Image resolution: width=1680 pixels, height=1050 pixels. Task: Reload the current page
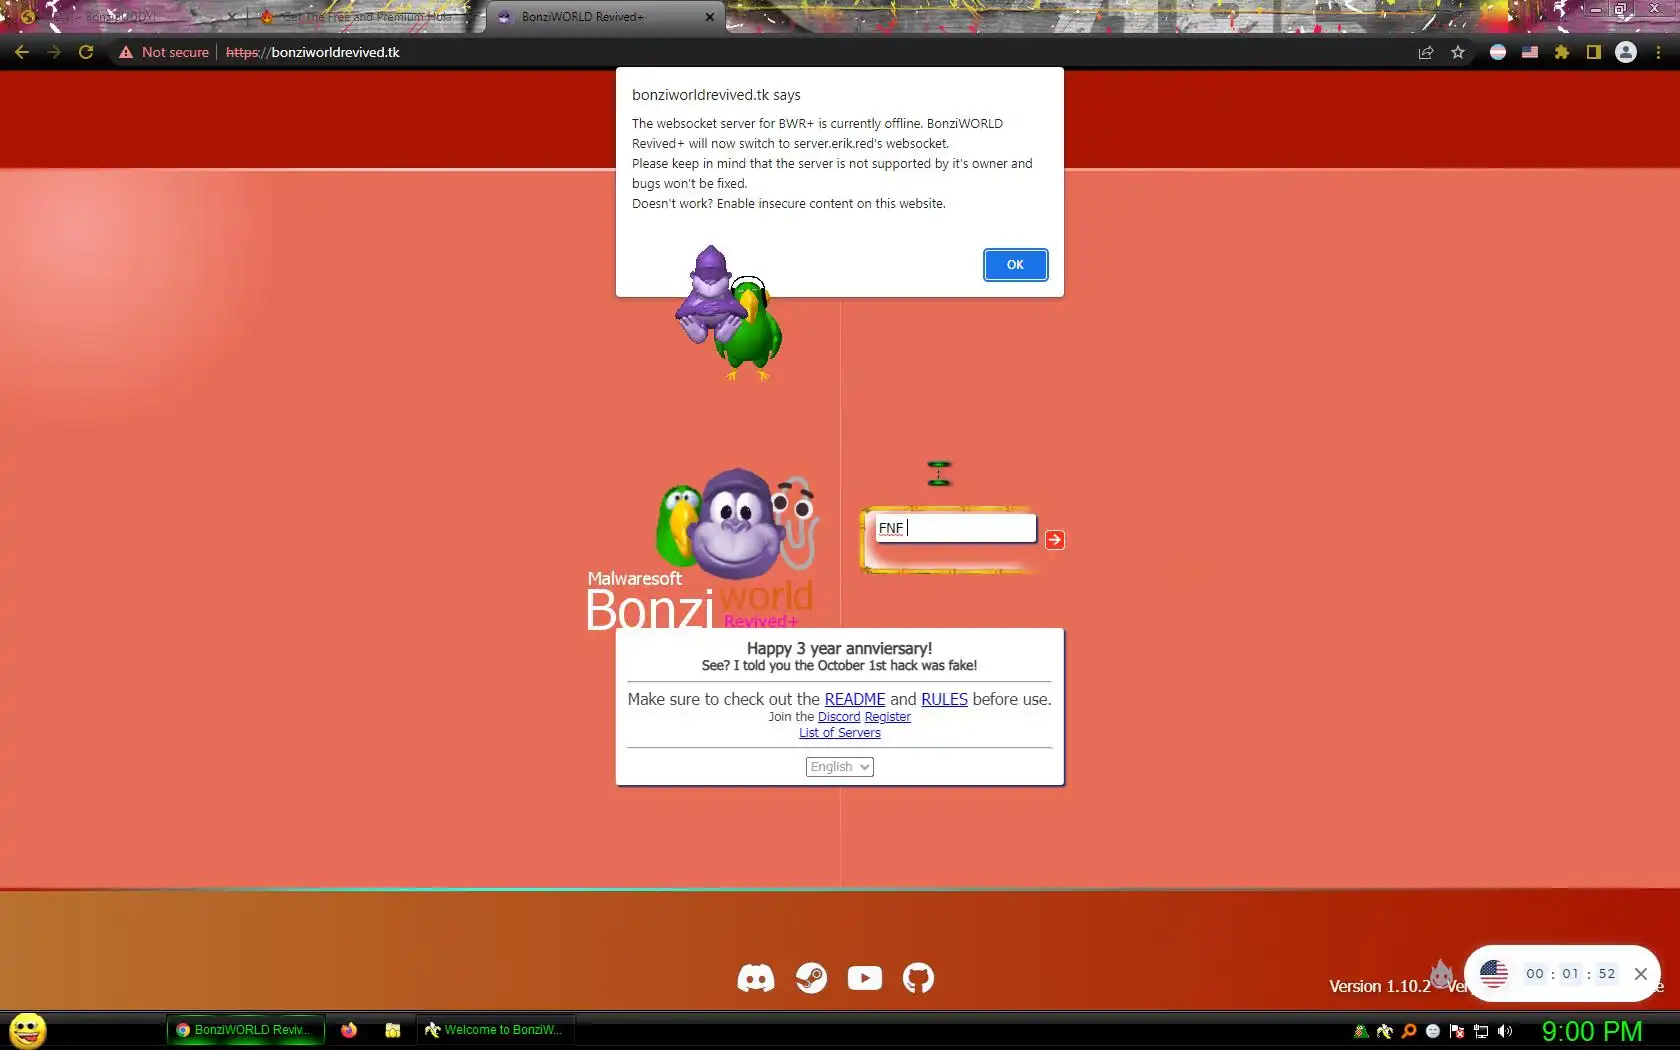(86, 52)
